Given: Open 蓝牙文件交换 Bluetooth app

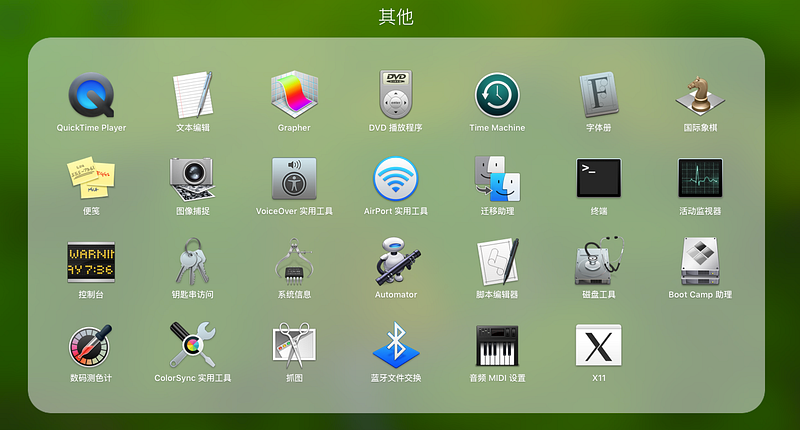Looking at the screenshot, I should (x=395, y=345).
